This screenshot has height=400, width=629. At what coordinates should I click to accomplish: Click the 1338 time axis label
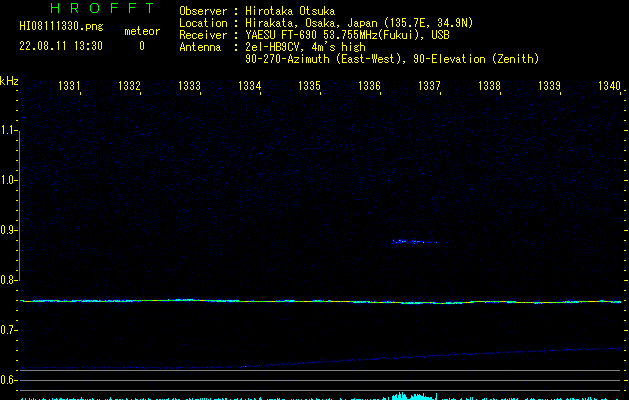489,85
